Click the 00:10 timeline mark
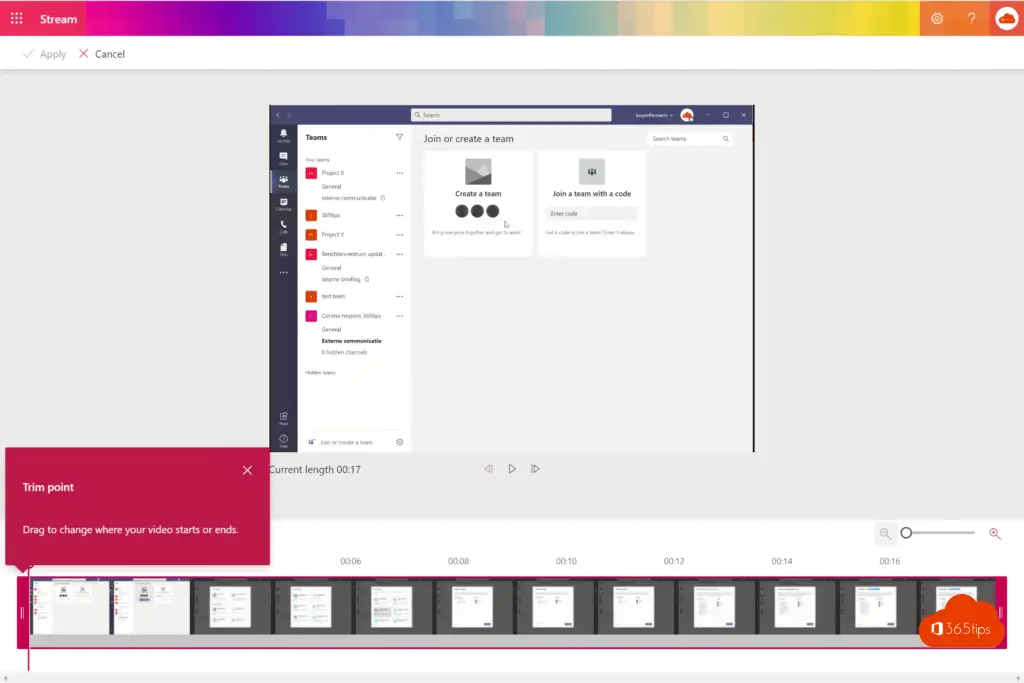This screenshot has width=1024, height=683. click(566, 561)
